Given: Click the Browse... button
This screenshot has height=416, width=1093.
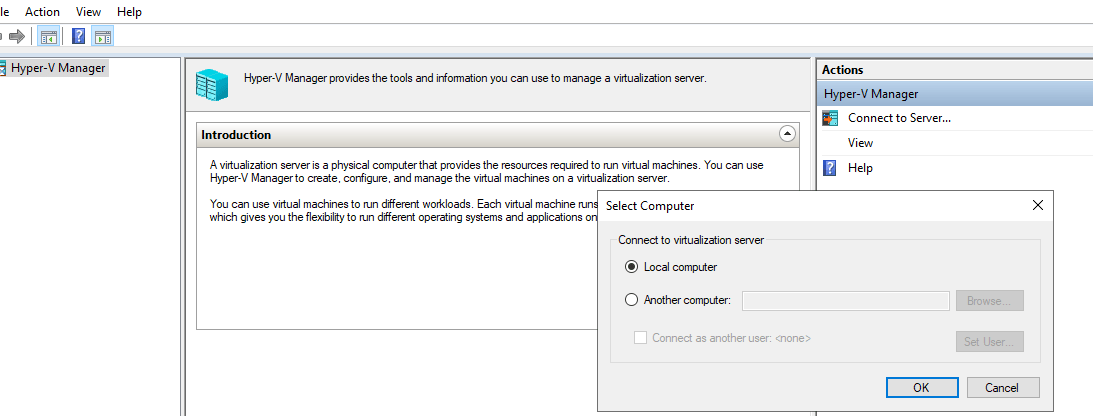Looking at the screenshot, I should pos(989,301).
